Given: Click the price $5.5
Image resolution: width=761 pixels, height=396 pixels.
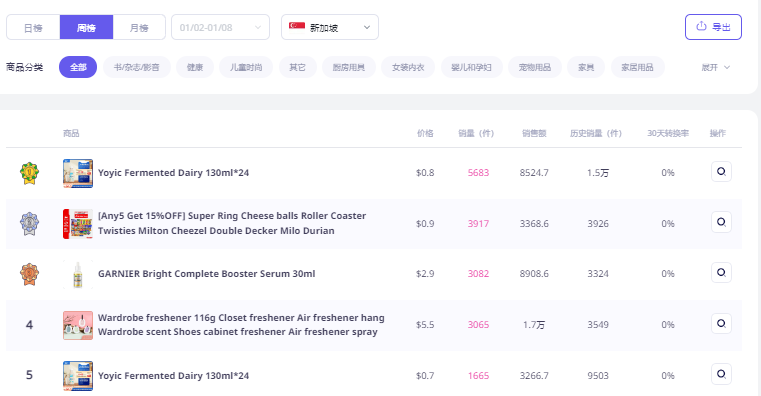Looking at the screenshot, I should [x=425, y=325].
